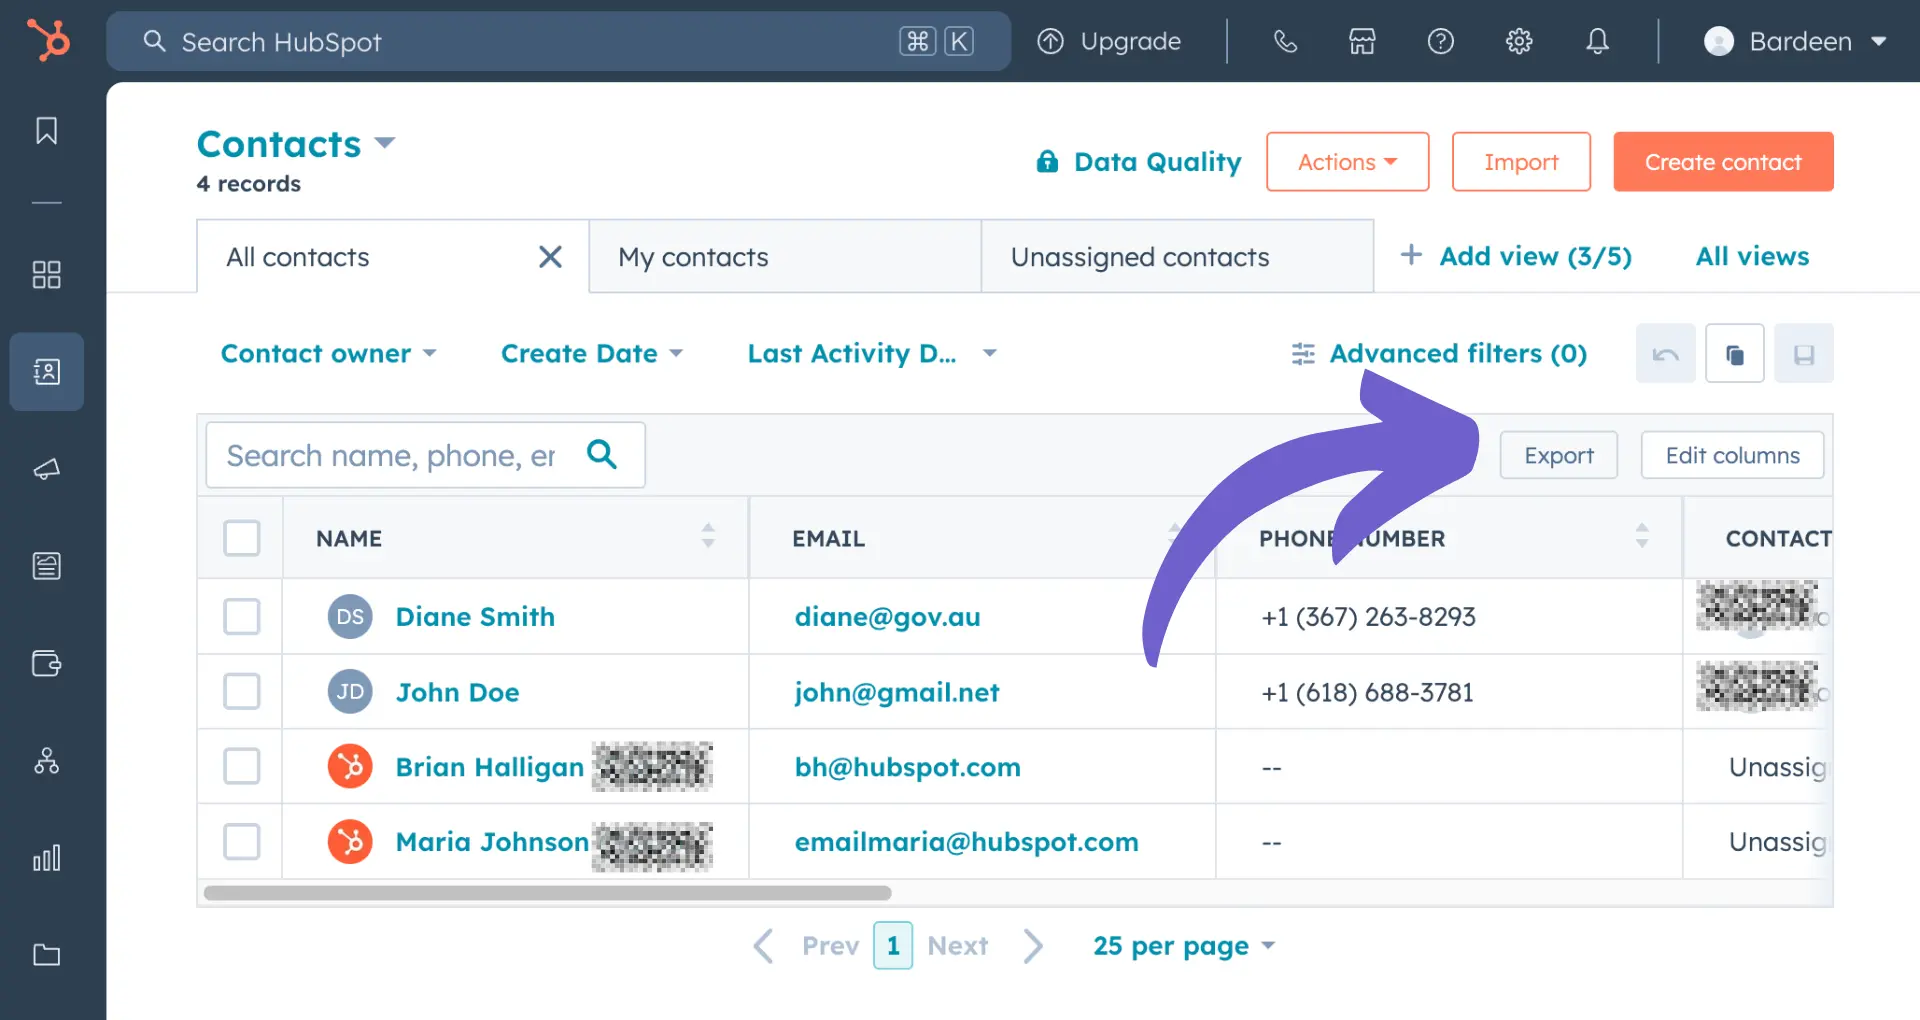Open the content document icon in sidebar
The width and height of the screenshot is (1920, 1020).
[x=46, y=566]
